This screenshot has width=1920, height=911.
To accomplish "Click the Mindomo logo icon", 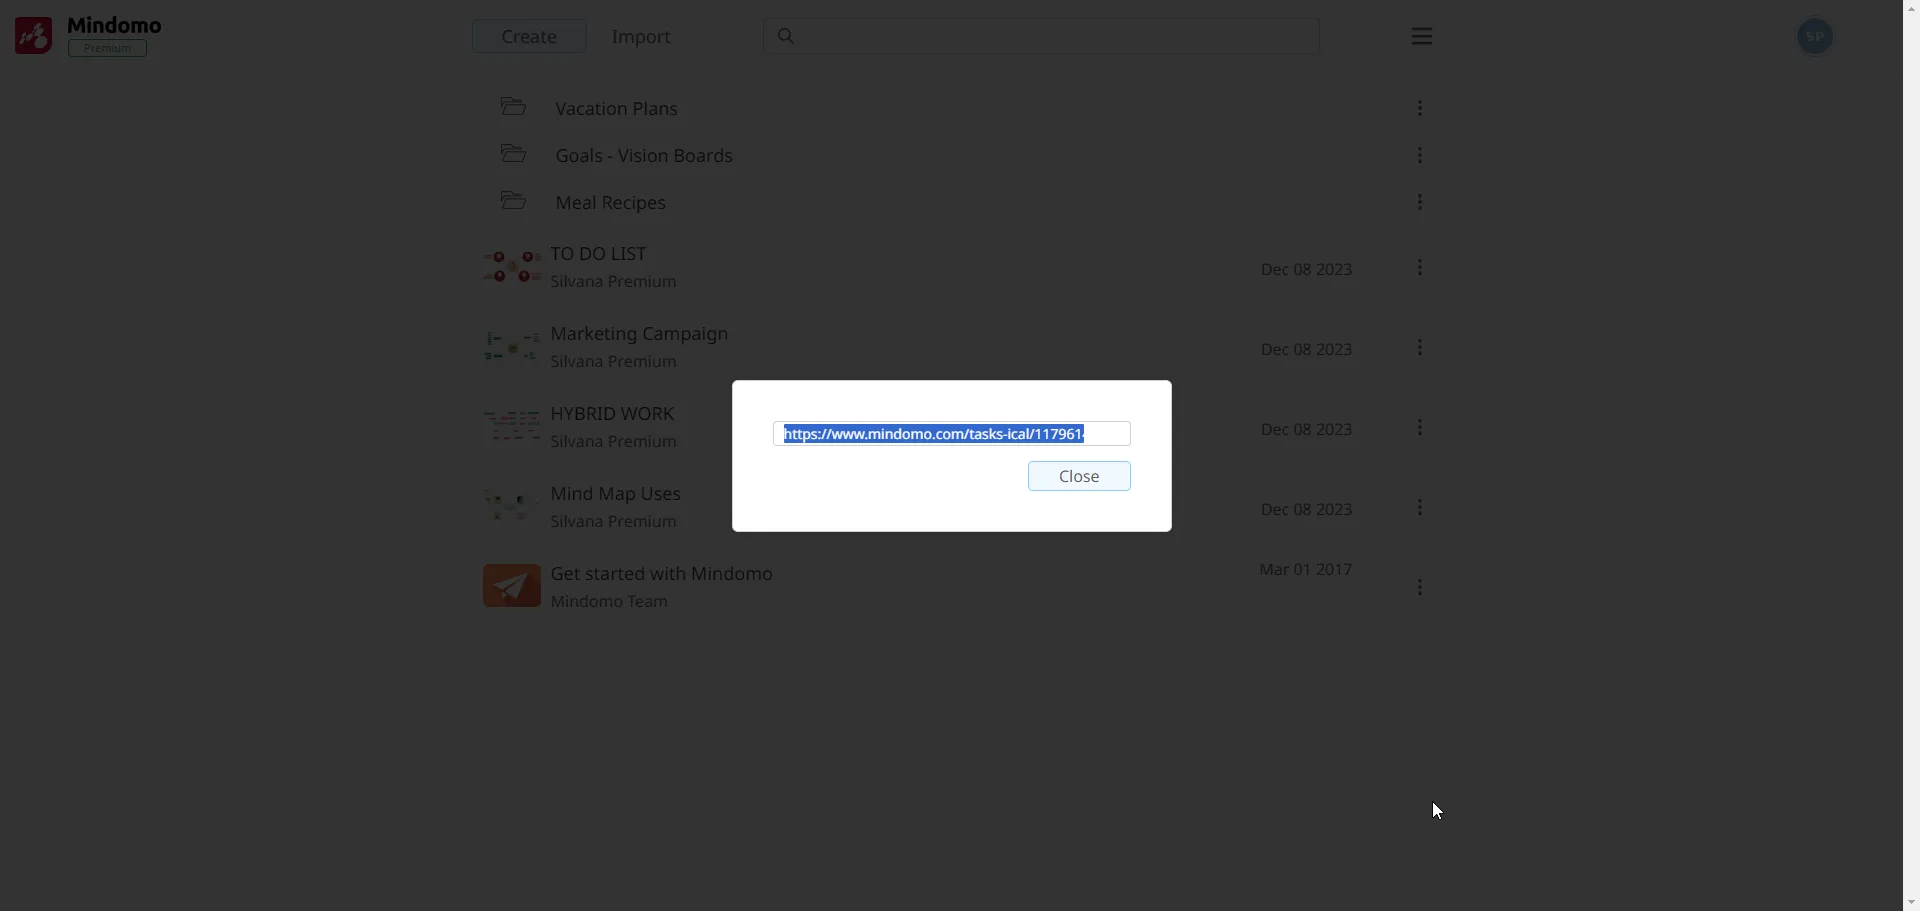I will pos(33,36).
